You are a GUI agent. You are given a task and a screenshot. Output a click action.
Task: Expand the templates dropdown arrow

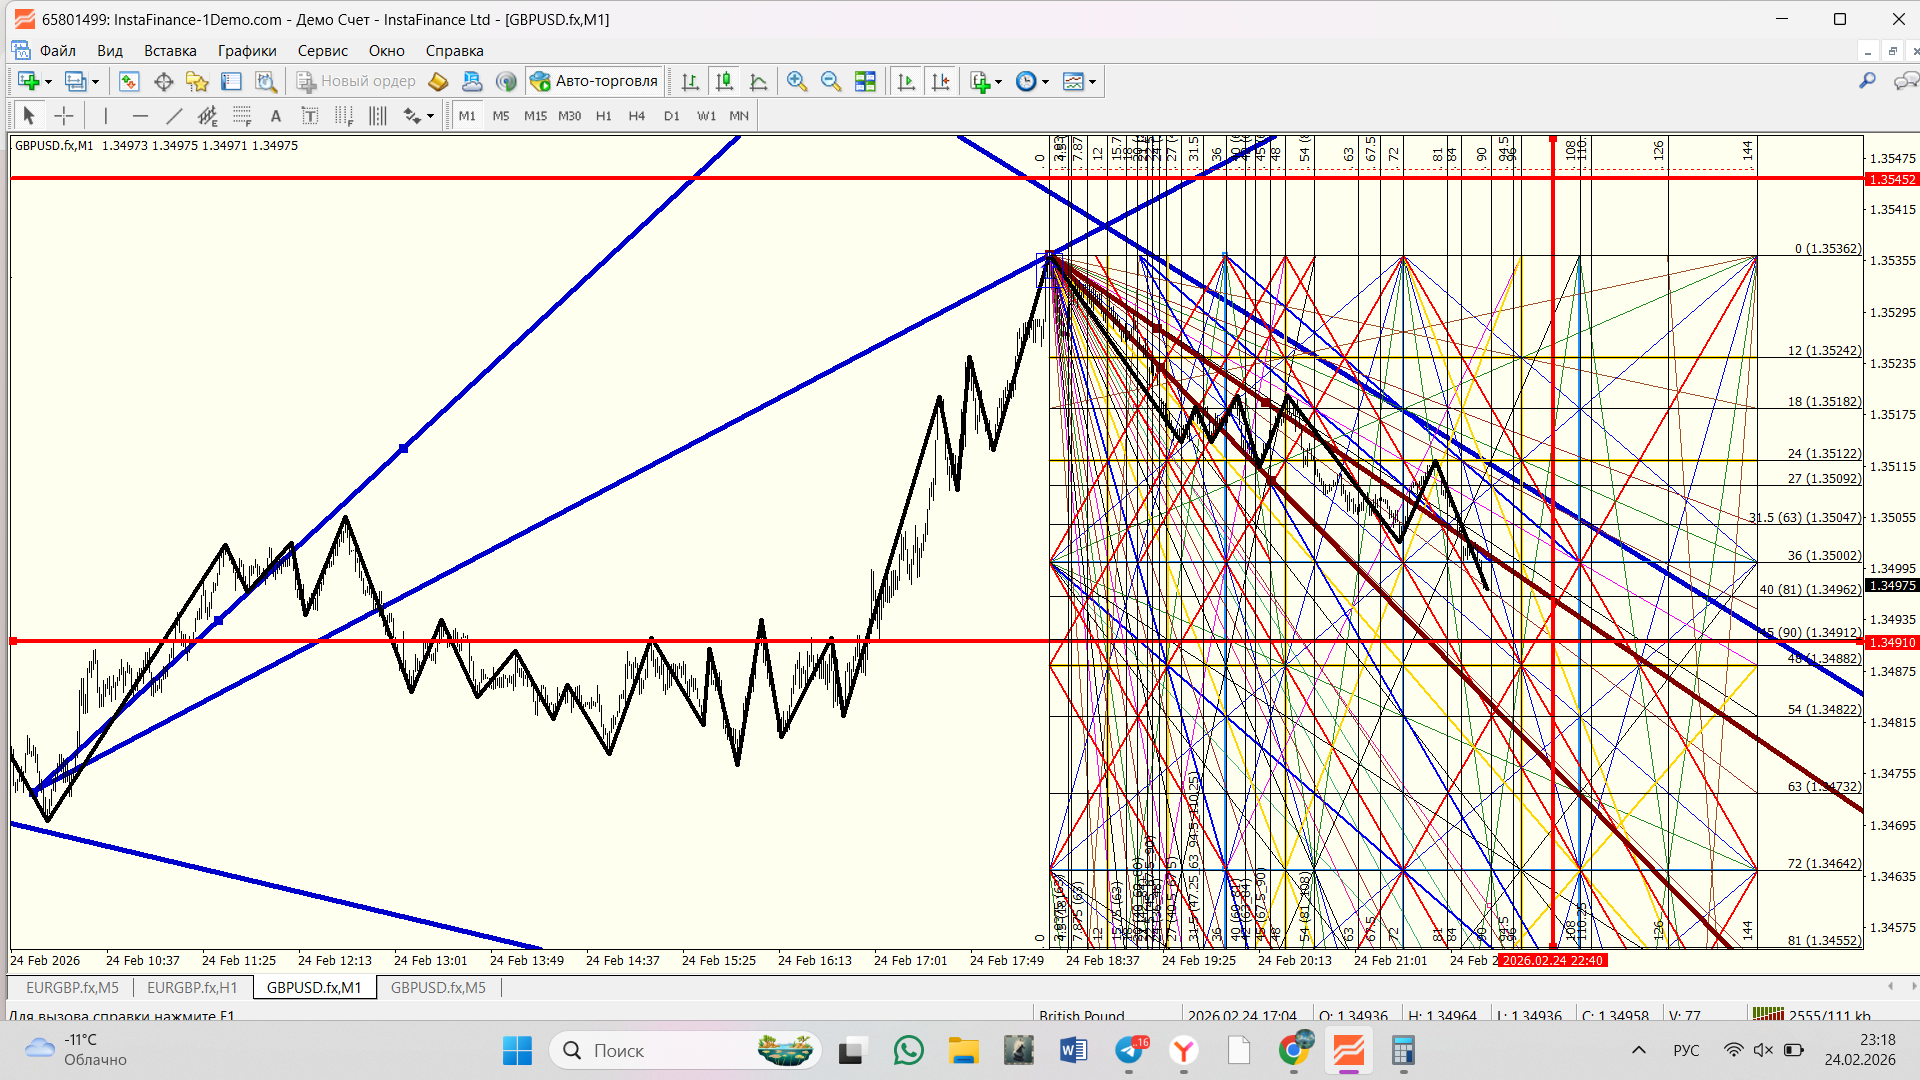coord(1092,82)
